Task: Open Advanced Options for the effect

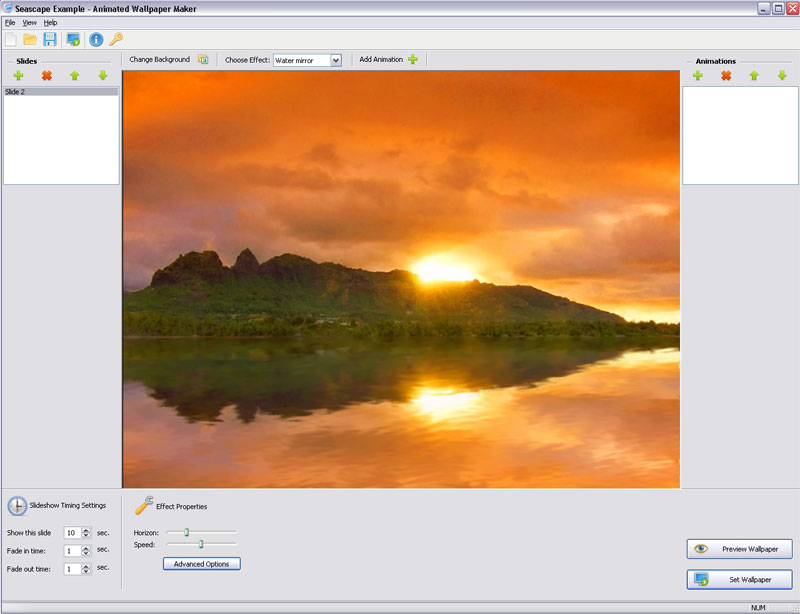Action: (x=202, y=563)
